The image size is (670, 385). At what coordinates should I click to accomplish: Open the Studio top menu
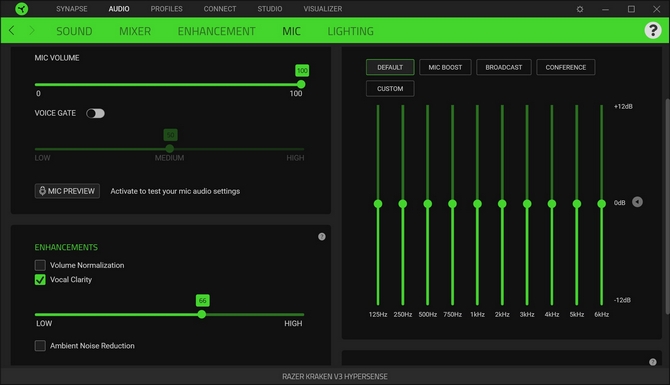click(270, 9)
